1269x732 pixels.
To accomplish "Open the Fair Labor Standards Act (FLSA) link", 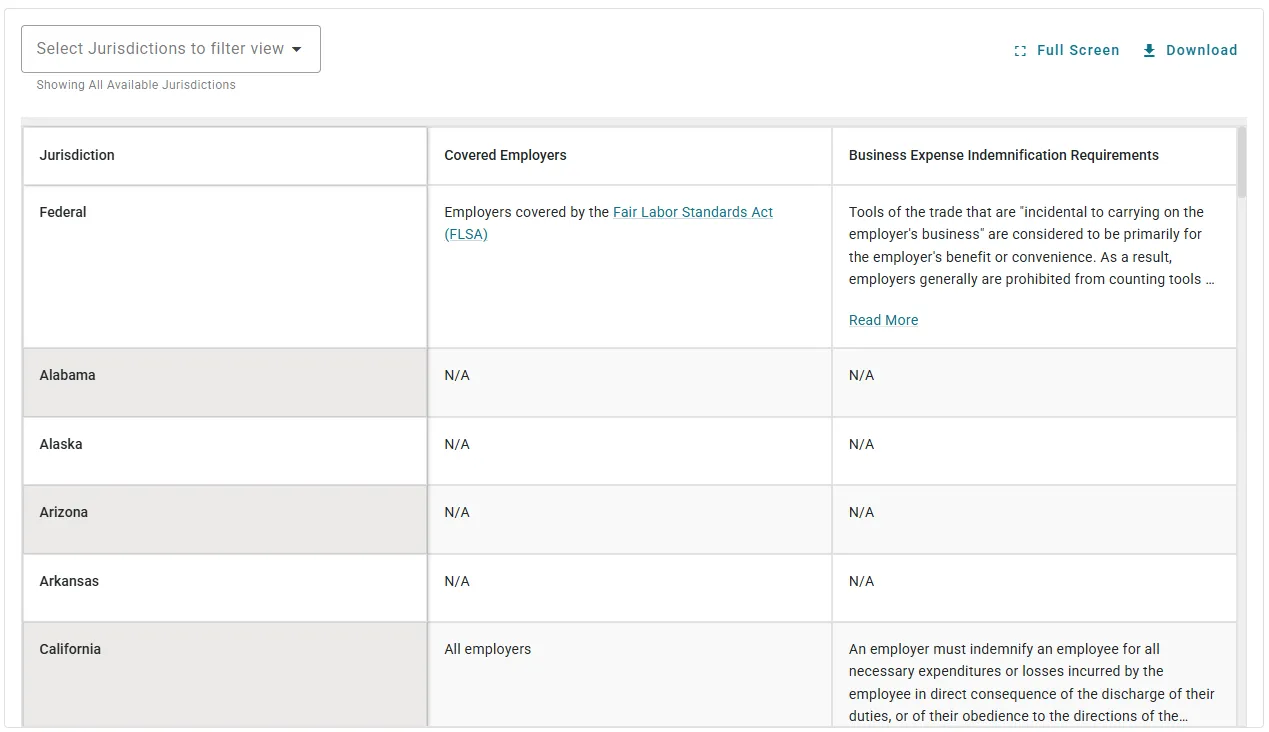I will (692, 212).
